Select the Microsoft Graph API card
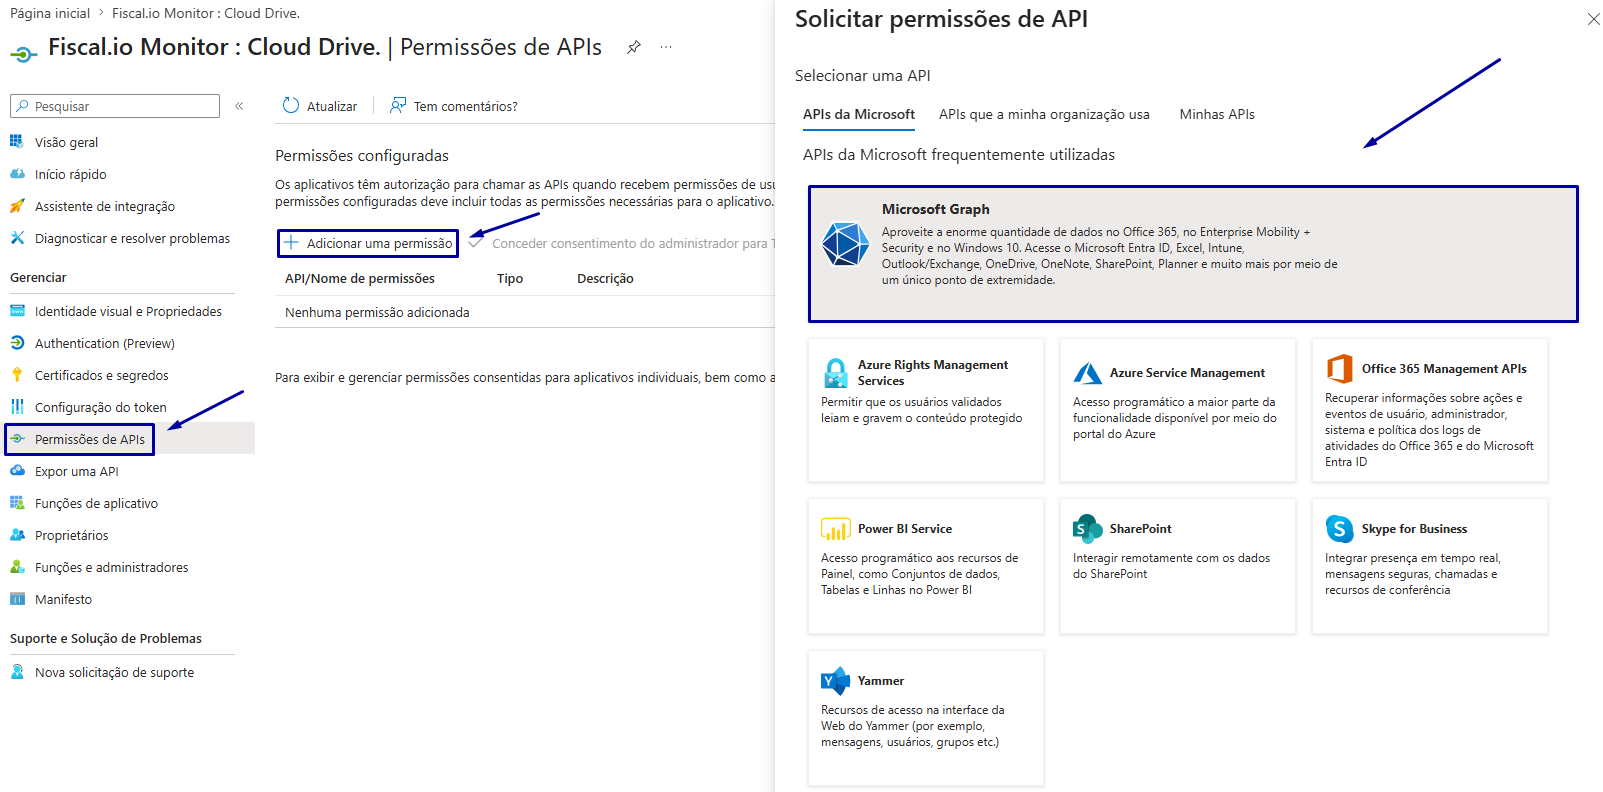 click(1193, 254)
